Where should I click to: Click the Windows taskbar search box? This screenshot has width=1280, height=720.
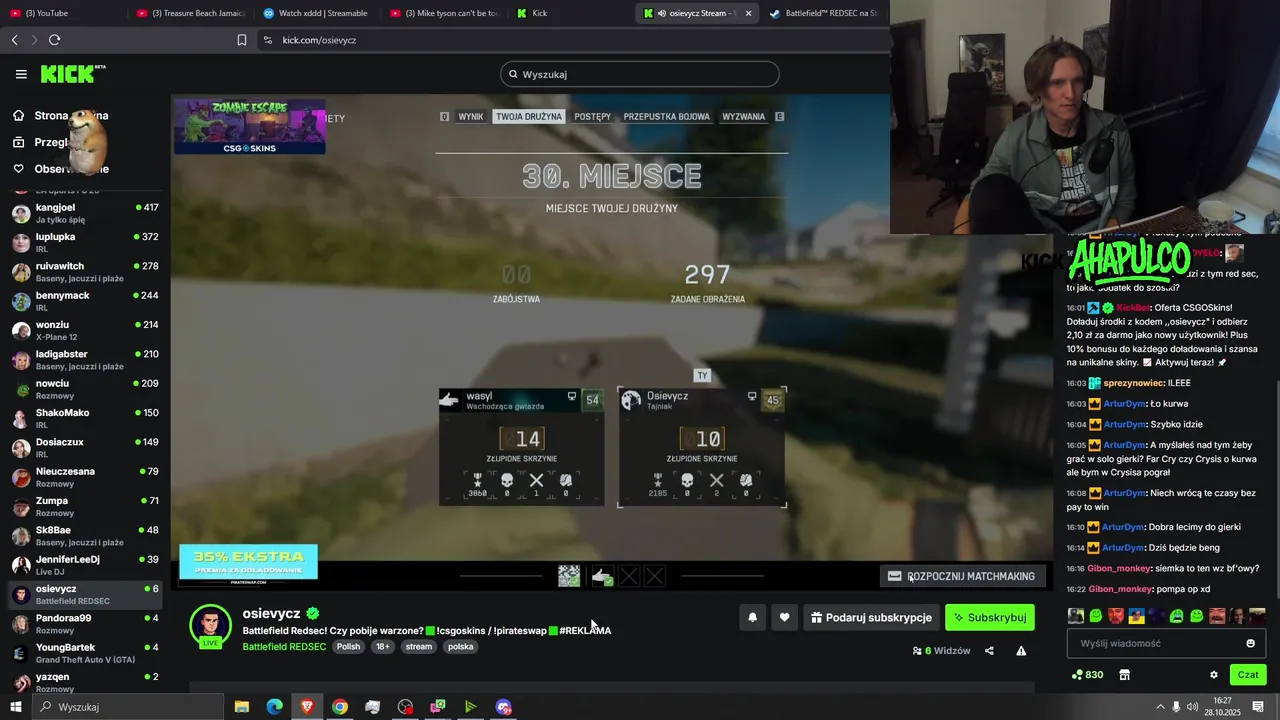coord(127,707)
